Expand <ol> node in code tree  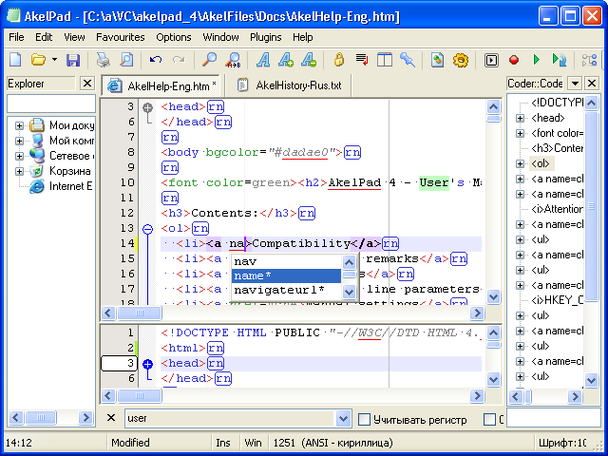click(520, 164)
